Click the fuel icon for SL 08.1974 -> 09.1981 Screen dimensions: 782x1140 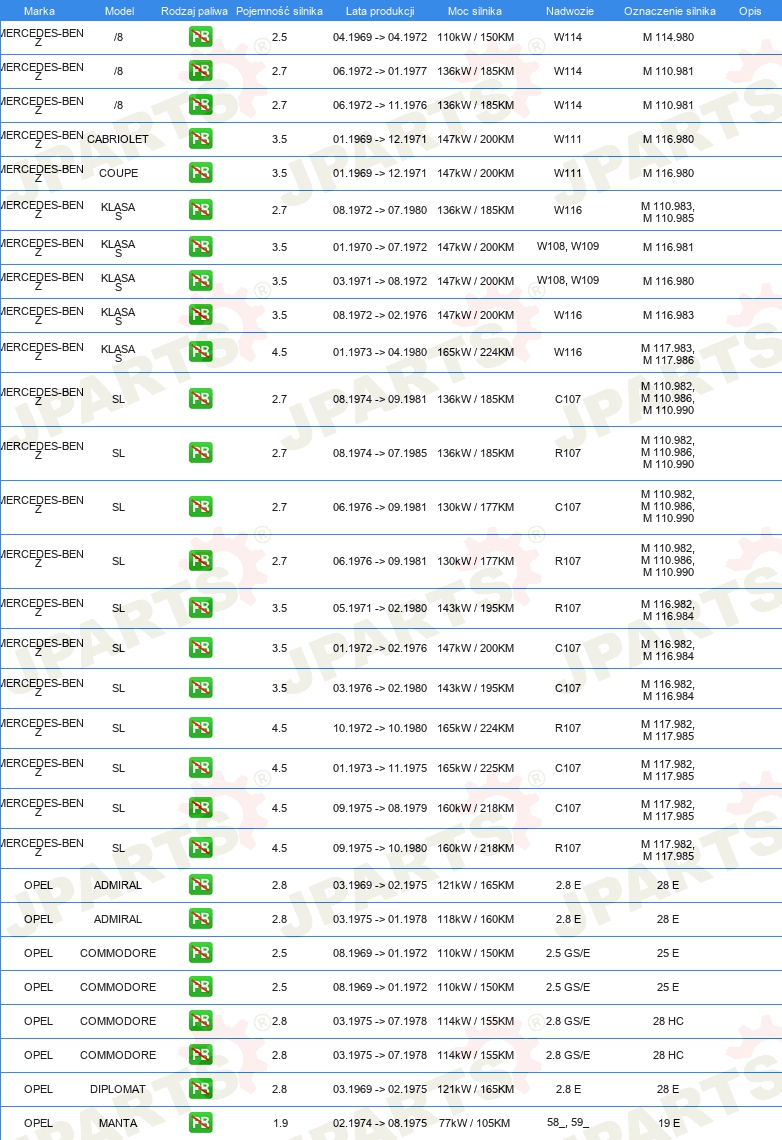(201, 399)
